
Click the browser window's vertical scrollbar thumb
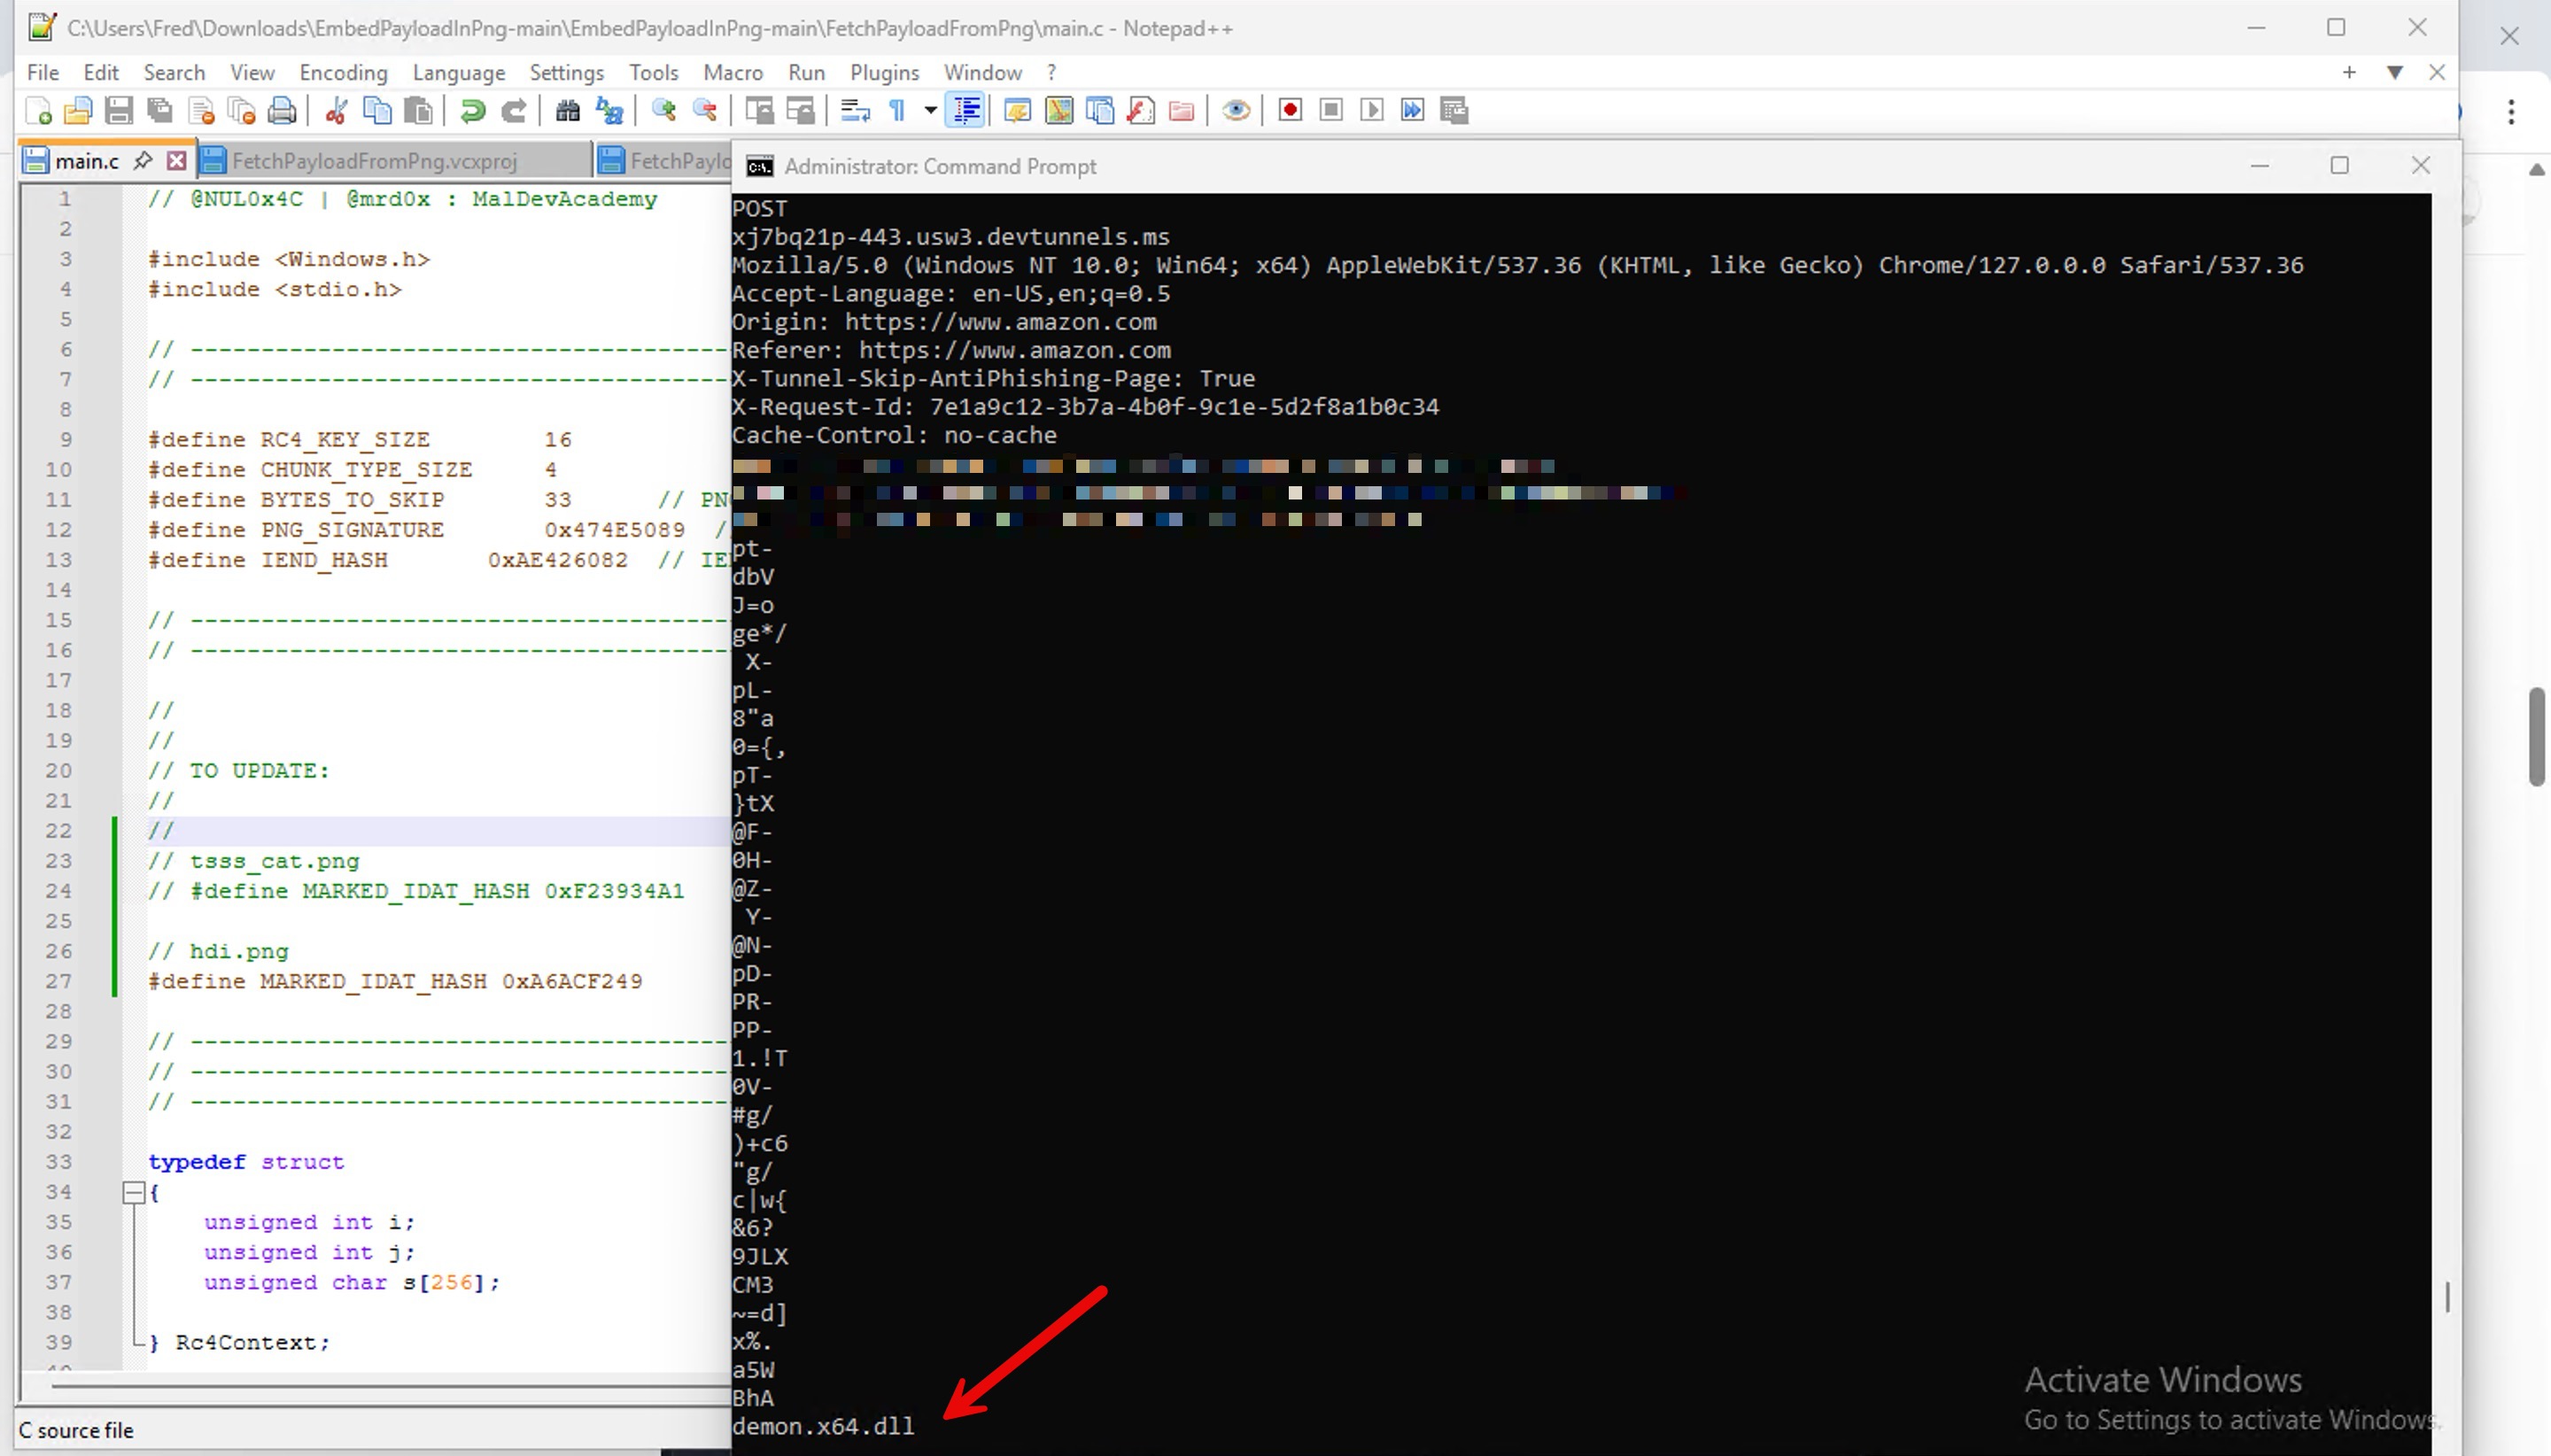coord(2536,737)
